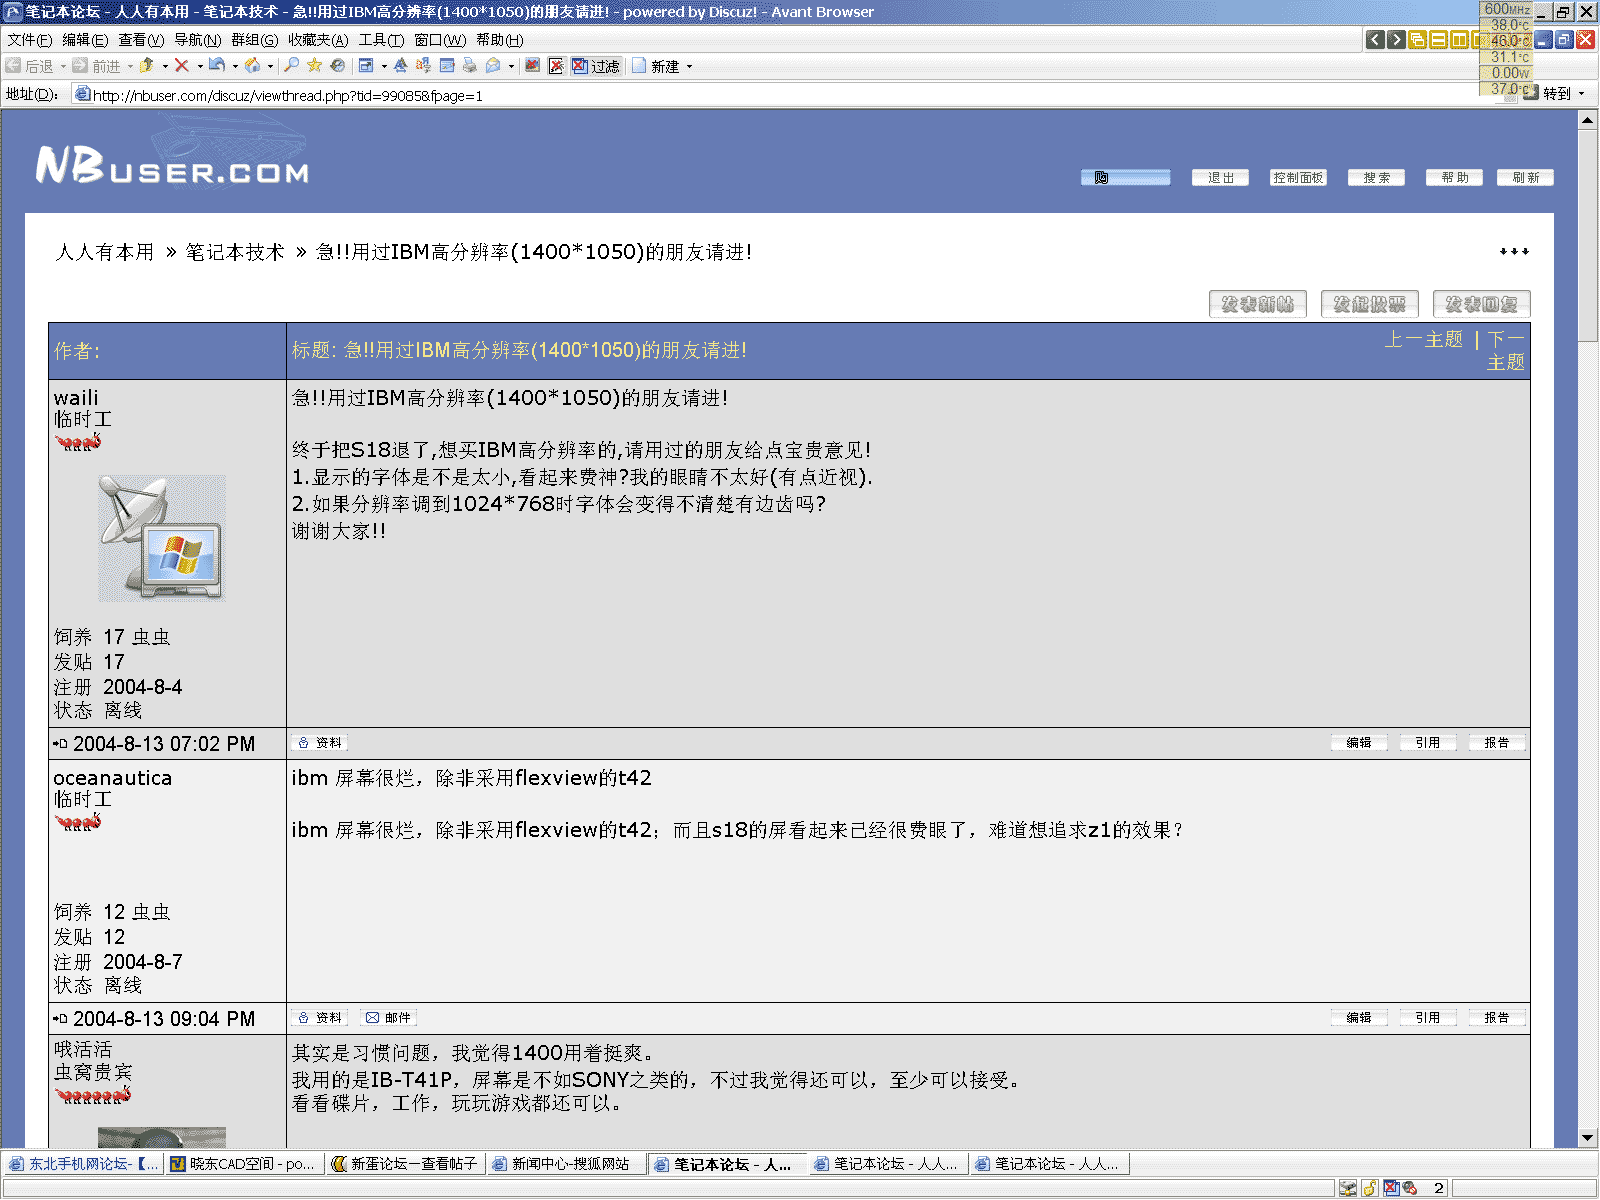Click 引用 quote button on waili's post
1600x1200 pixels.
(1427, 742)
